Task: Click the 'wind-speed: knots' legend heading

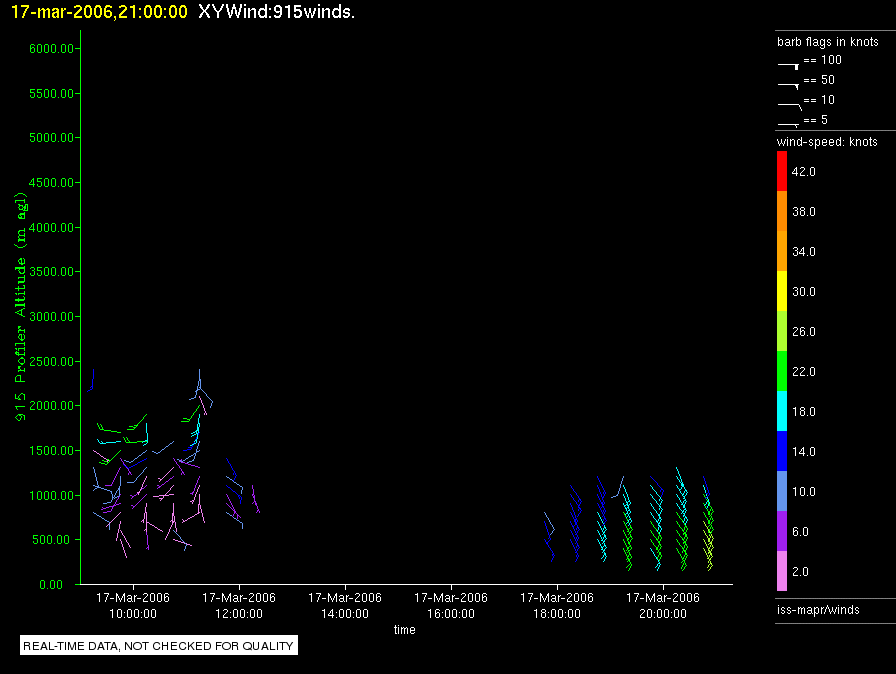Action: (827, 142)
